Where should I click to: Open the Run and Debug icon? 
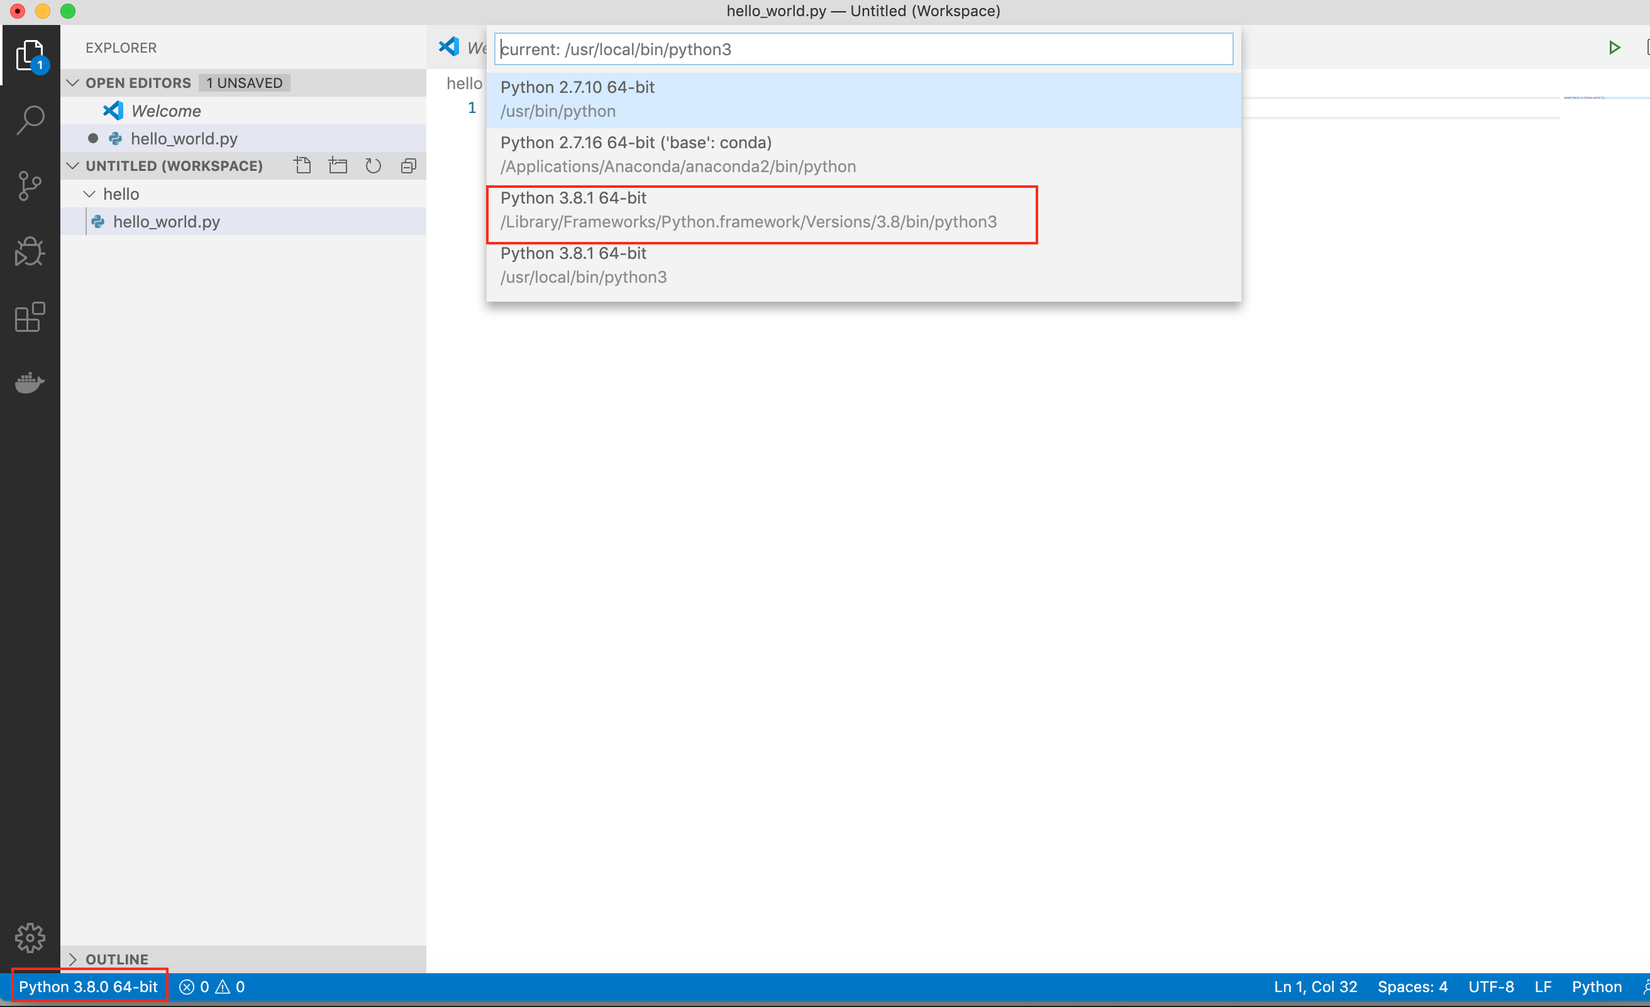tap(30, 252)
